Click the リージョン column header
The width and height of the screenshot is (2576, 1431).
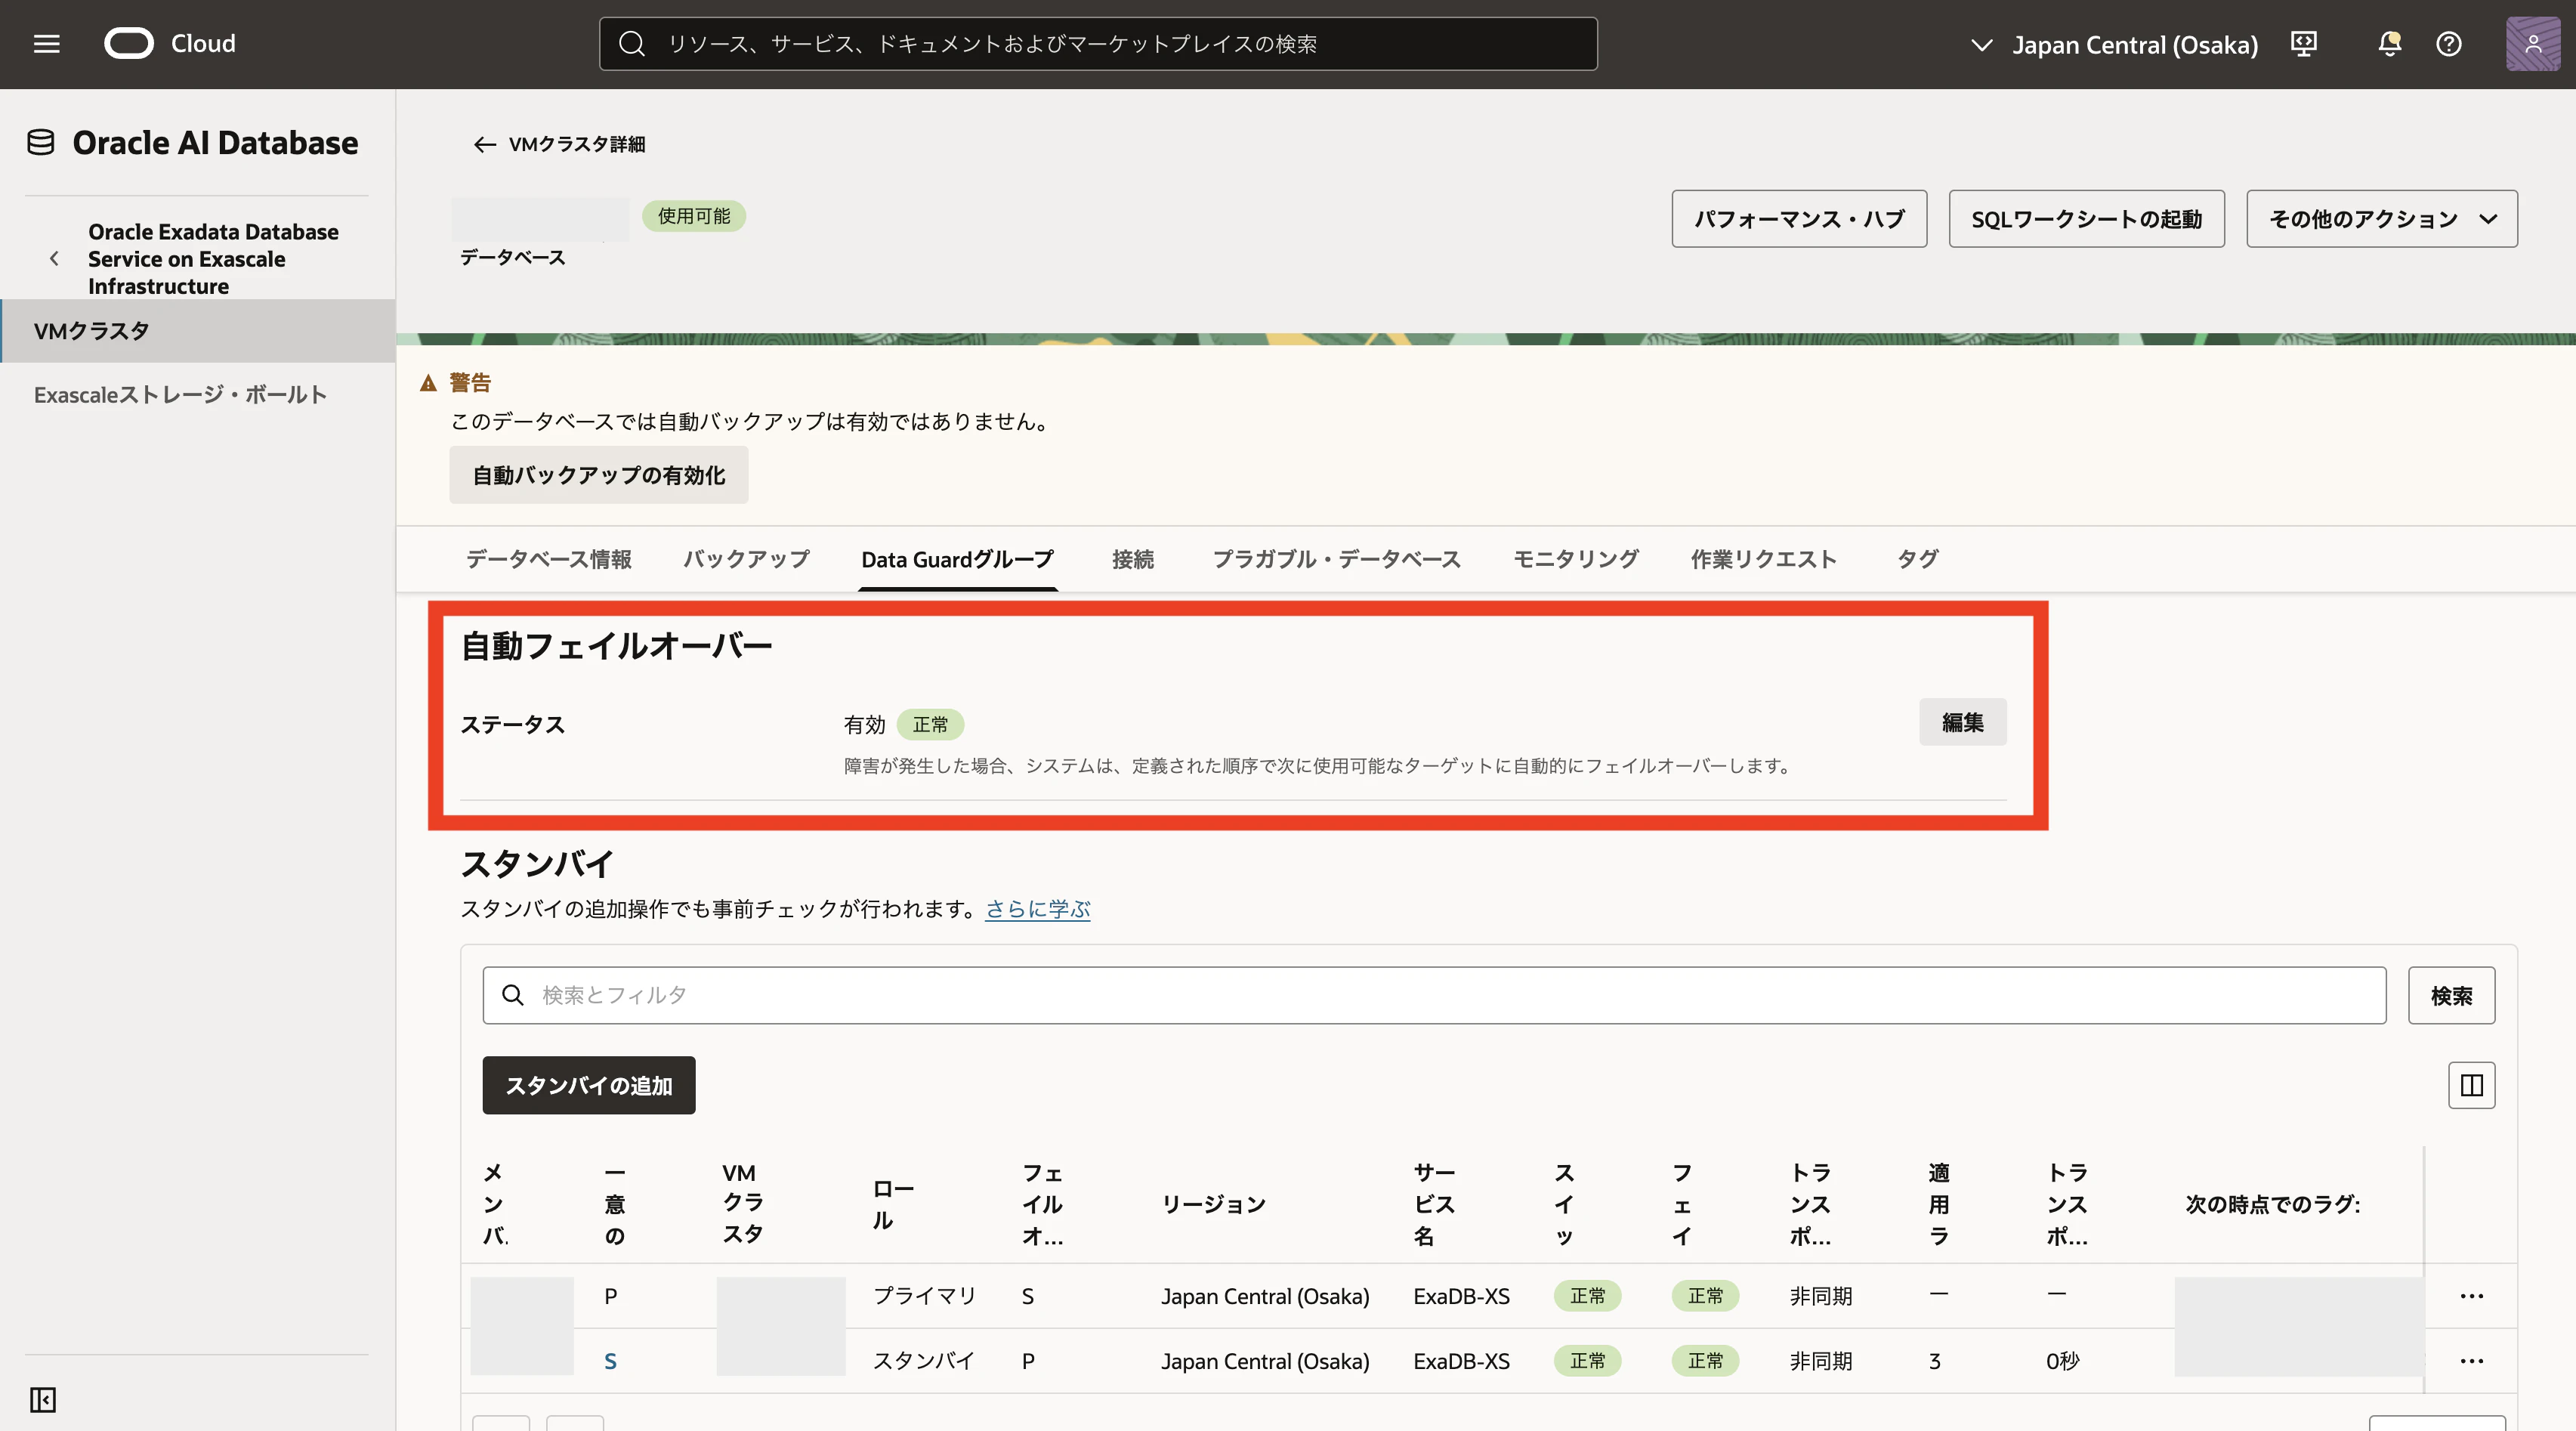(1213, 1204)
